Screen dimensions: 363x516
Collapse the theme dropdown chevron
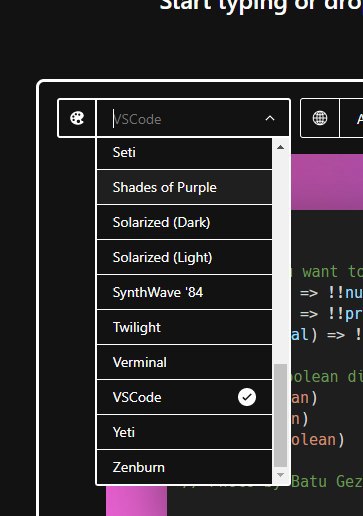pyautogui.click(x=270, y=118)
